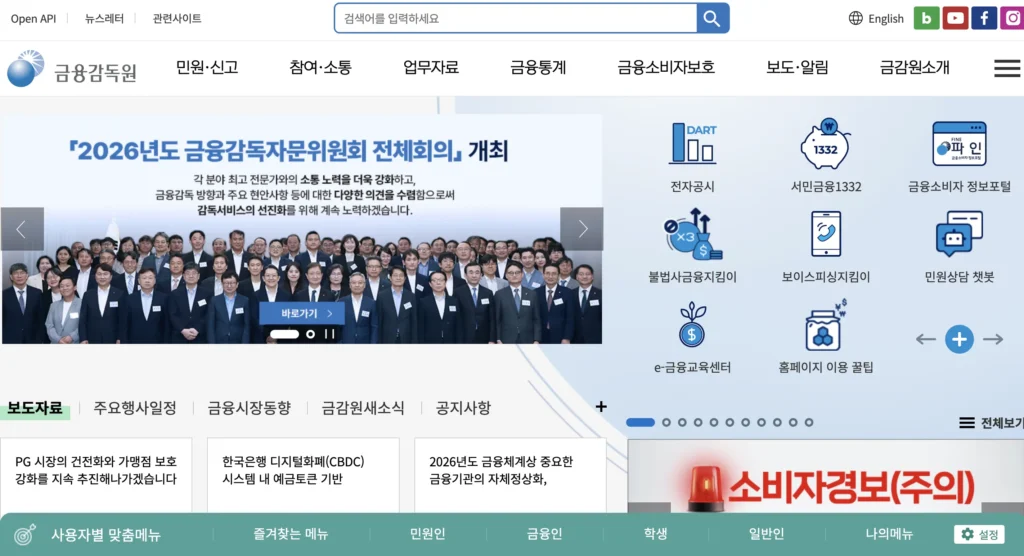Open 전체보기 list menu
This screenshot has height=556, width=1024.
991,423
